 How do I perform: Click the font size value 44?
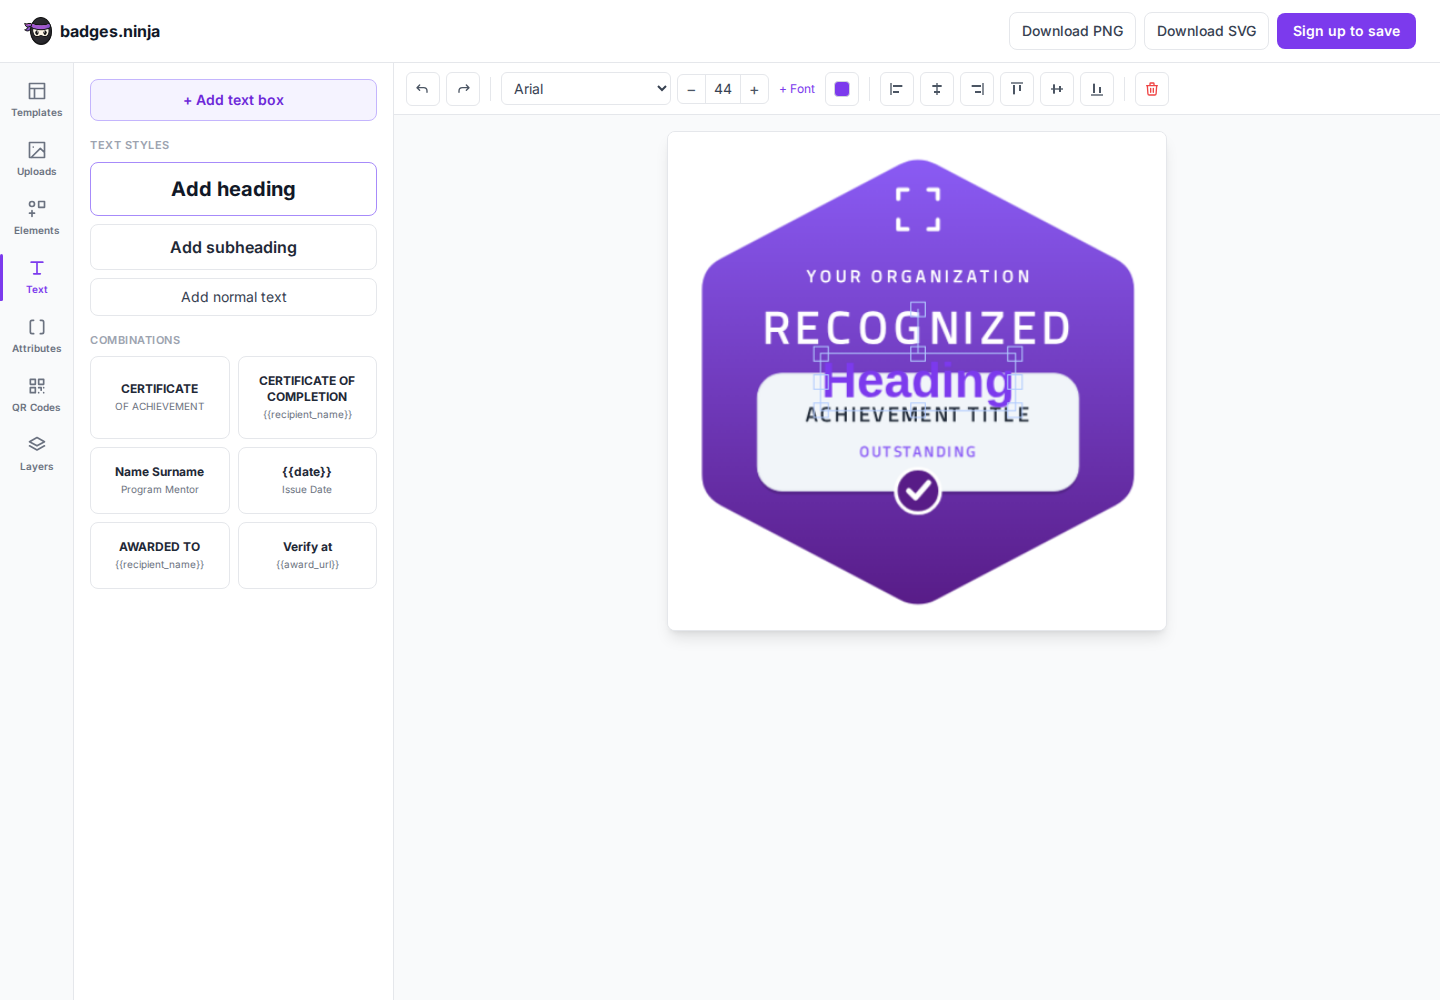tap(723, 89)
